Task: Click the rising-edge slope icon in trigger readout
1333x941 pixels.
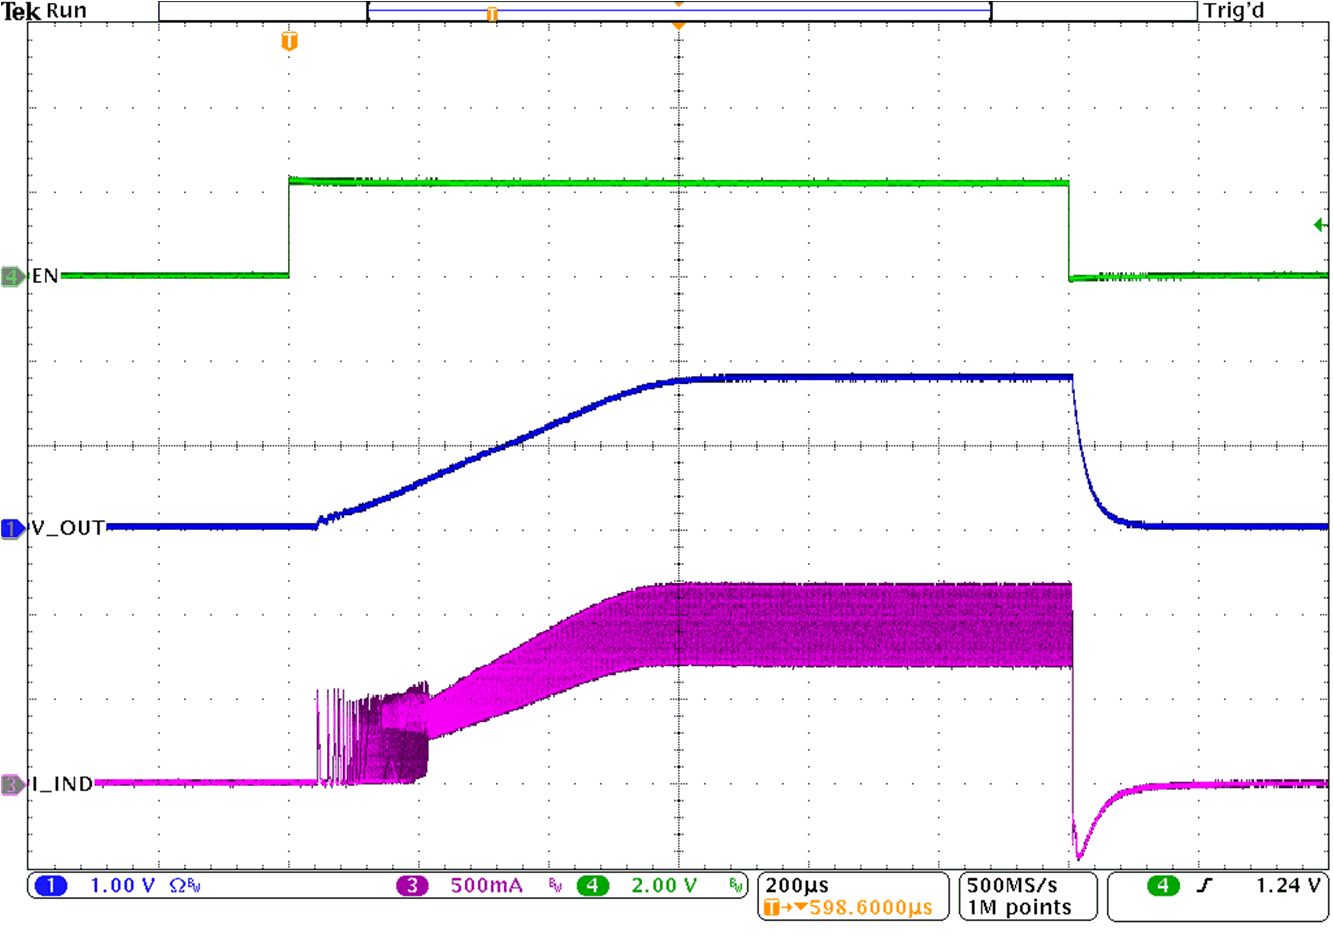Action: (1205, 885)
